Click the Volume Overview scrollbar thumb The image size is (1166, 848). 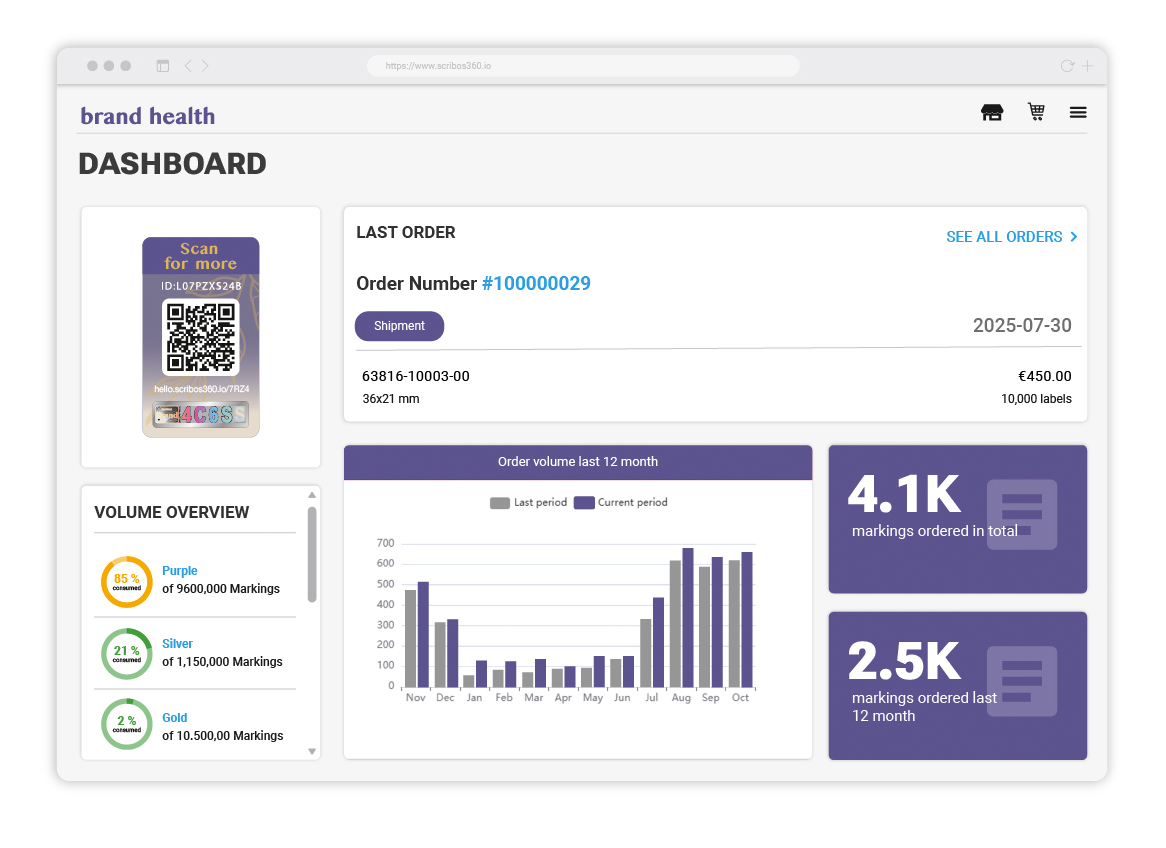click(x=312, y=554)
